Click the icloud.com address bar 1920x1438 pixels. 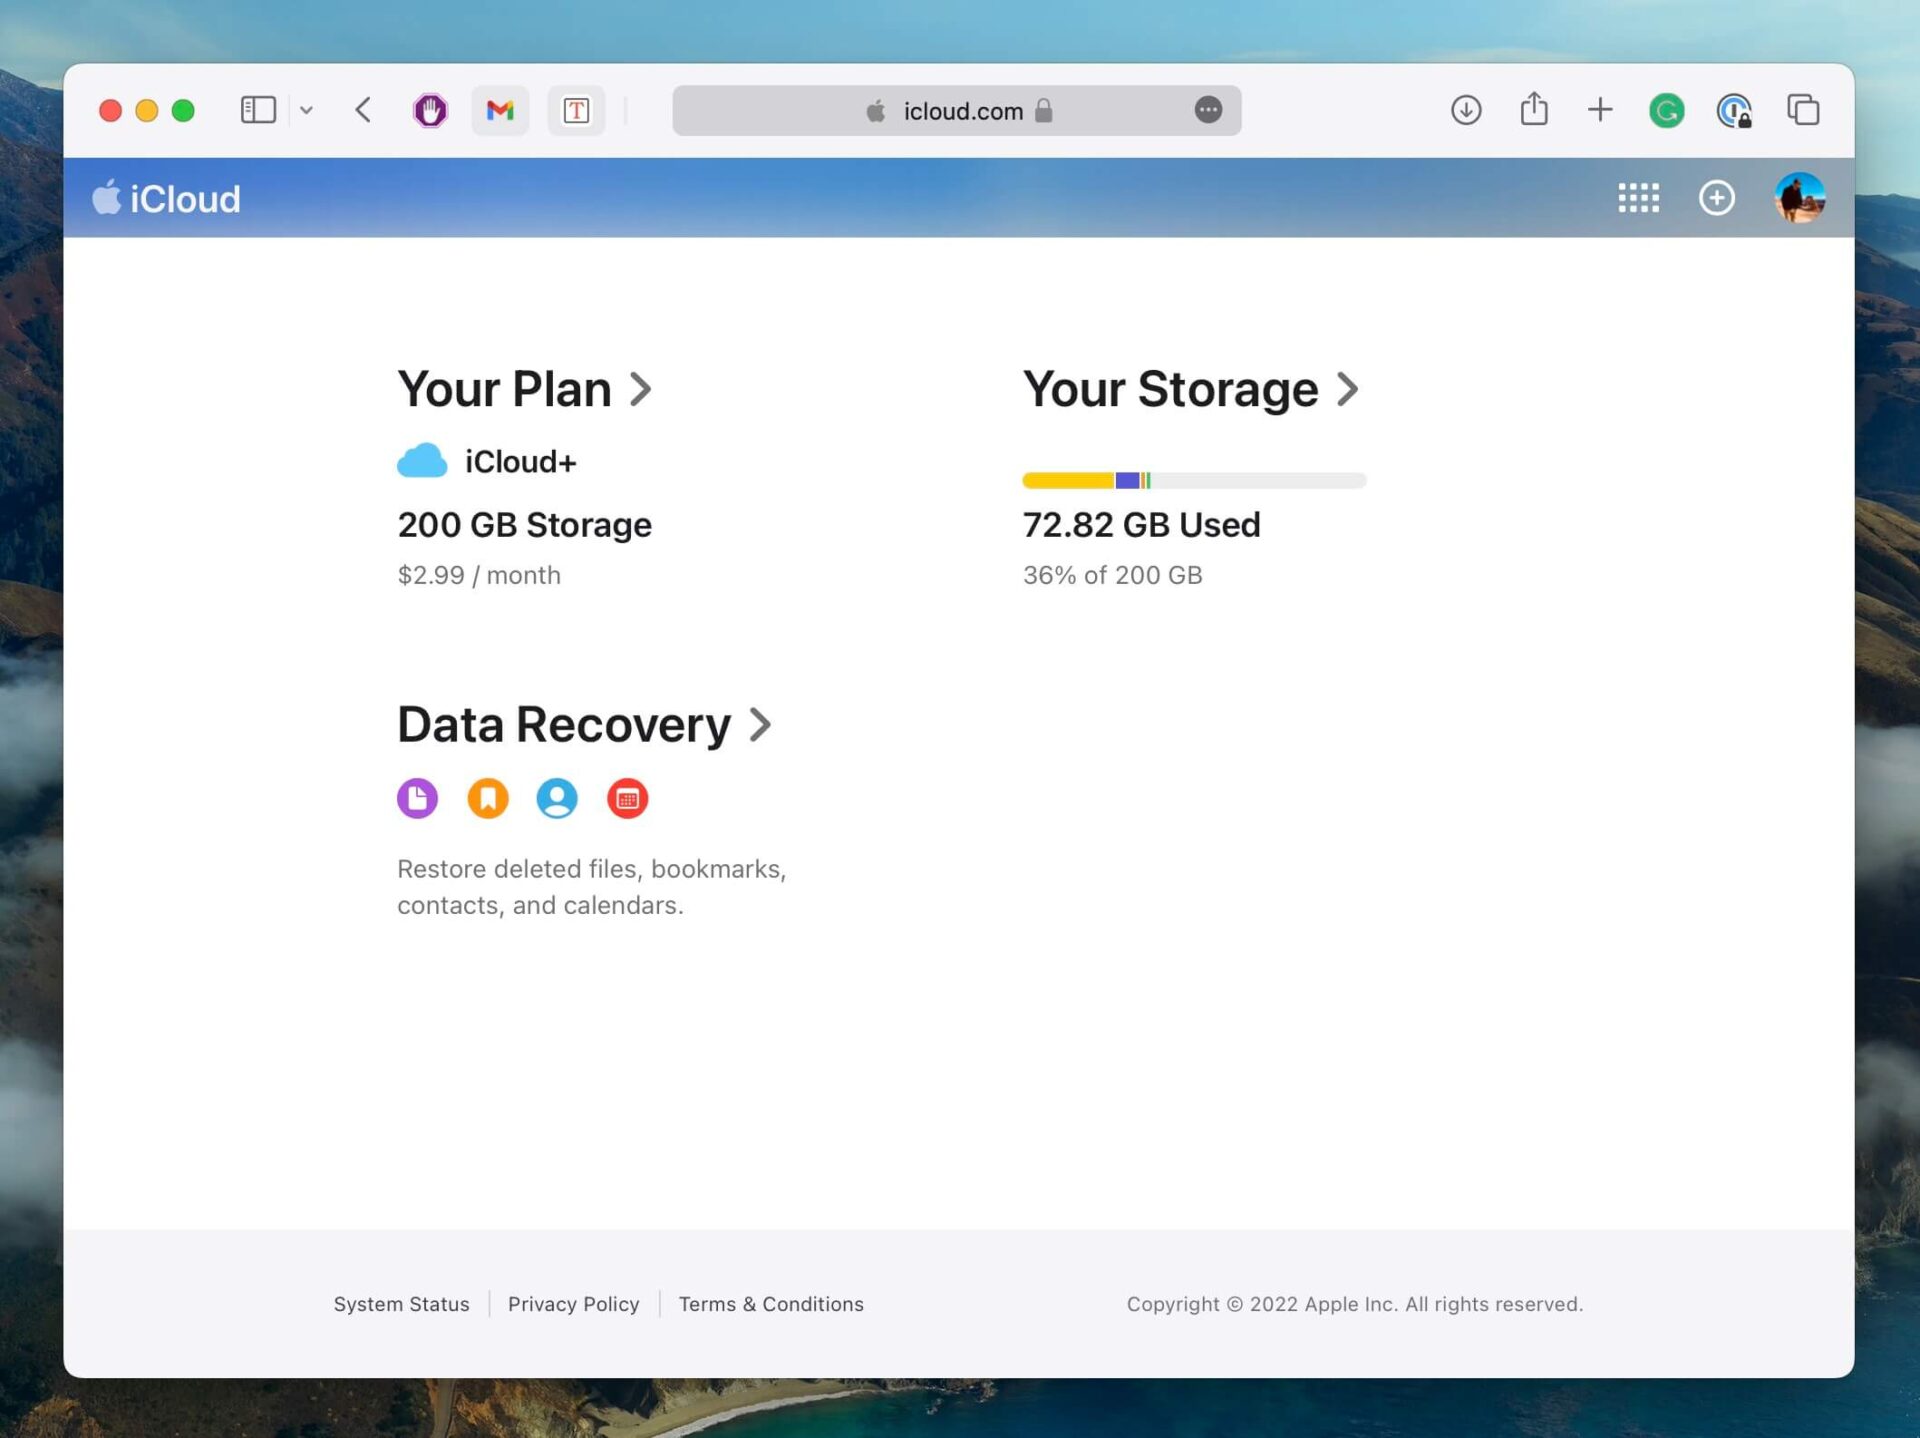point(955,110)
